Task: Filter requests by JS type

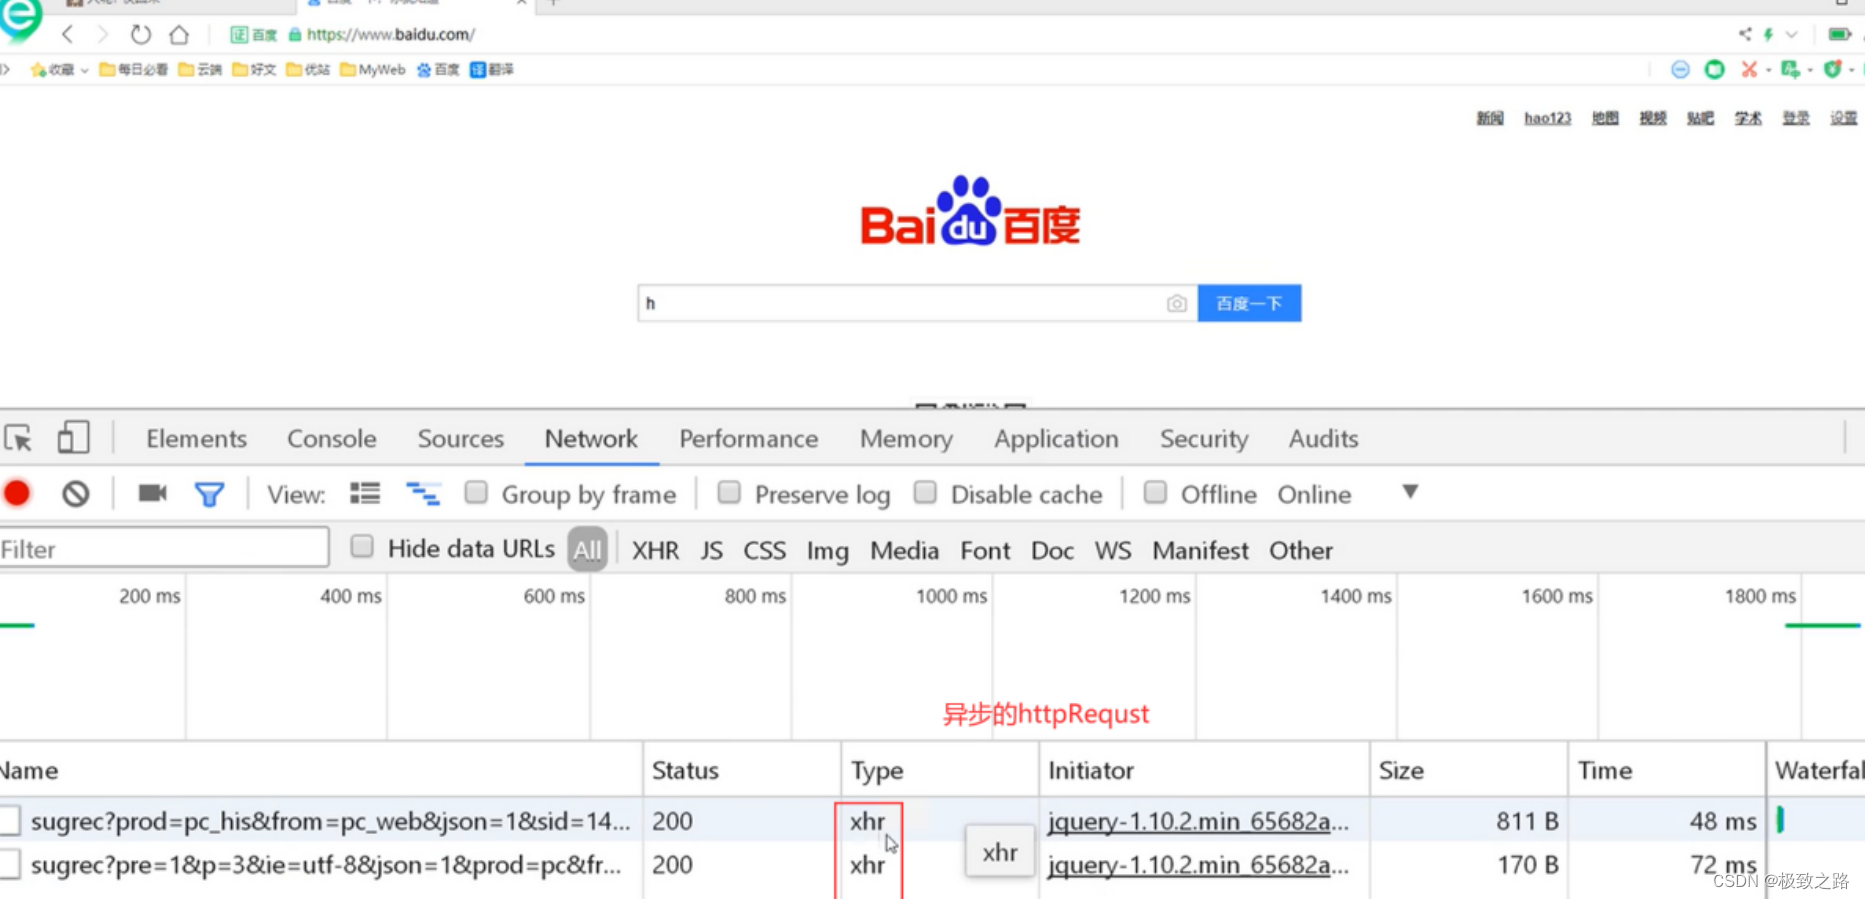Action: click(711, 550)
